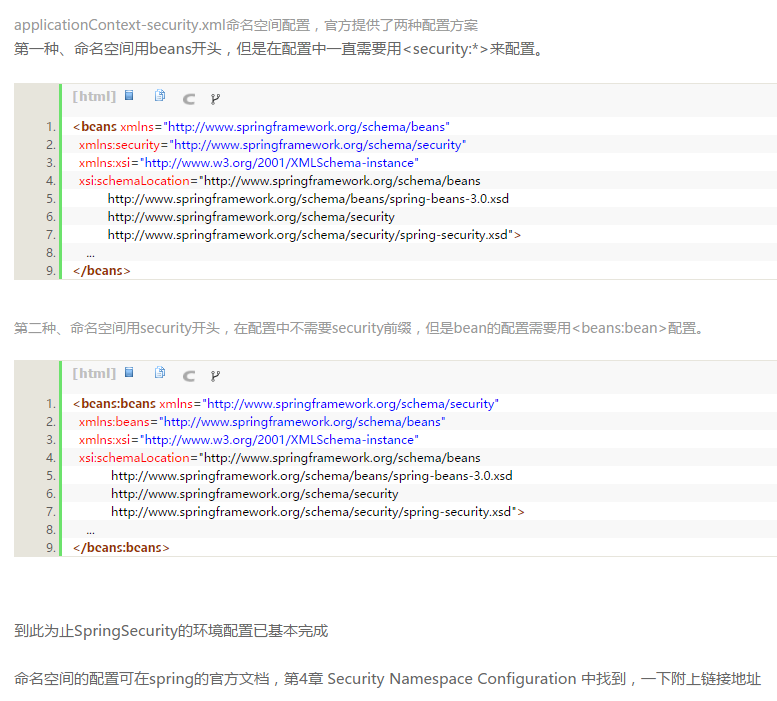This screenshot has width=777, height=701.
Task: Click the closing </beans> tag line
Action: [x=102, y=270]
